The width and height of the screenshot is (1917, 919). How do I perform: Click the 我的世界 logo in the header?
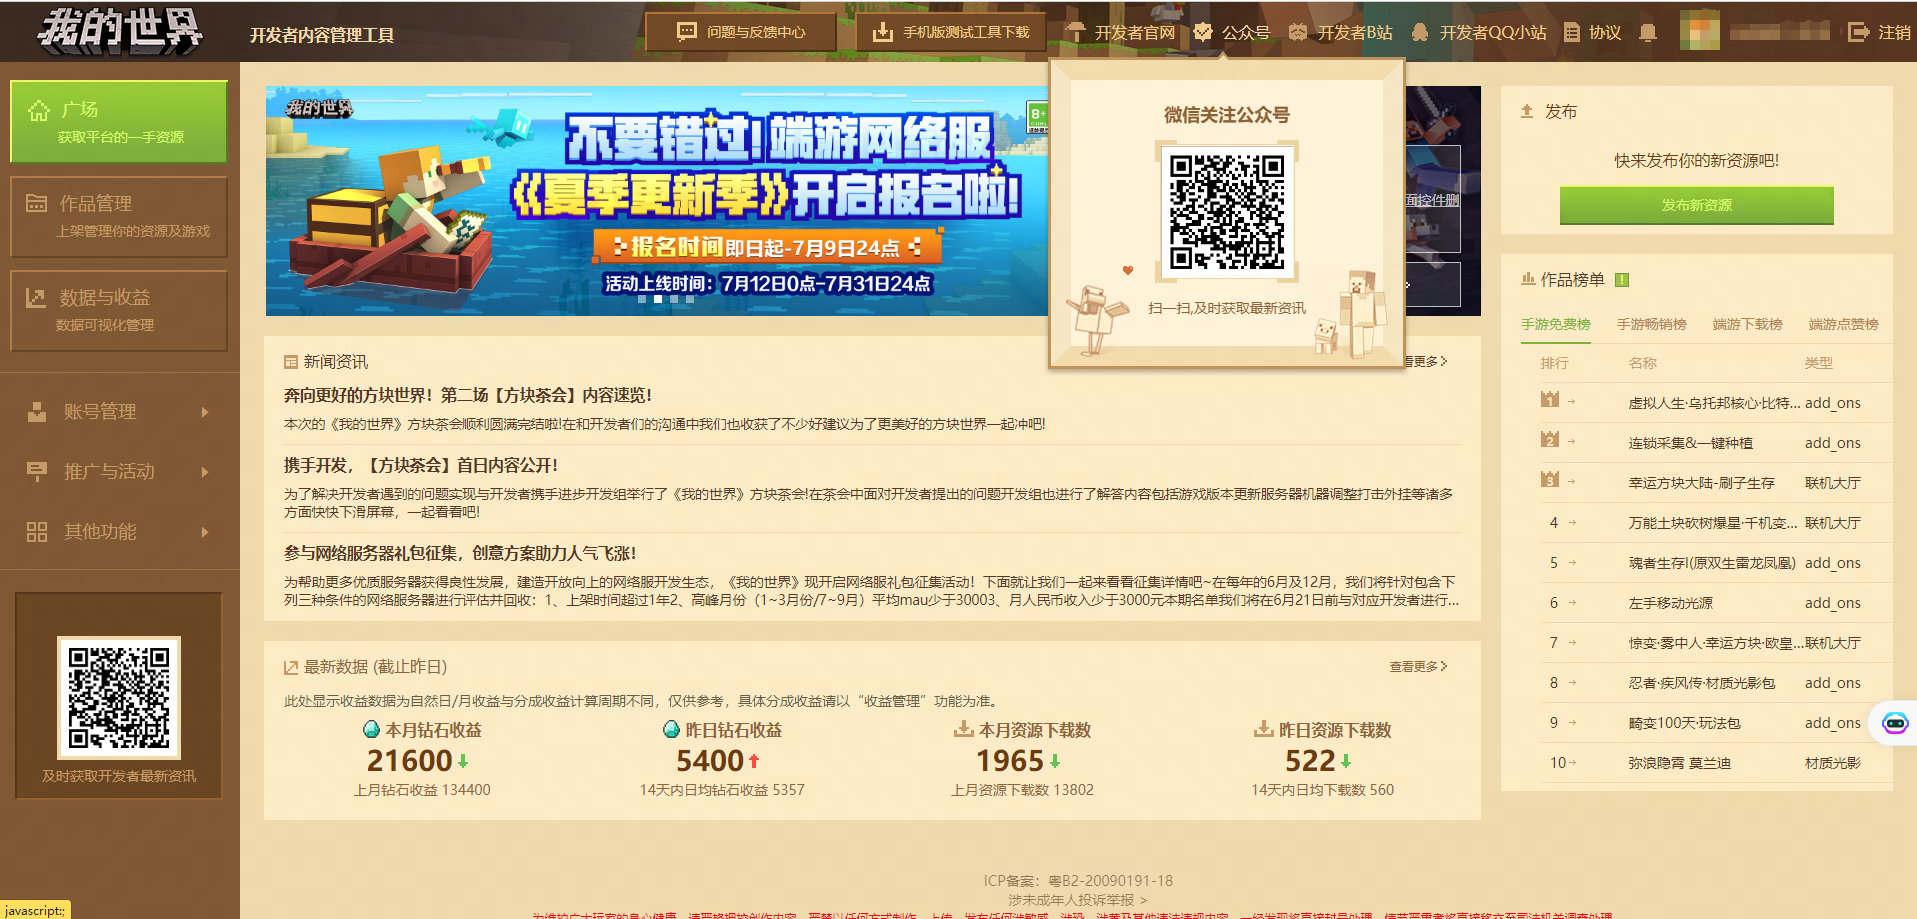119,30
